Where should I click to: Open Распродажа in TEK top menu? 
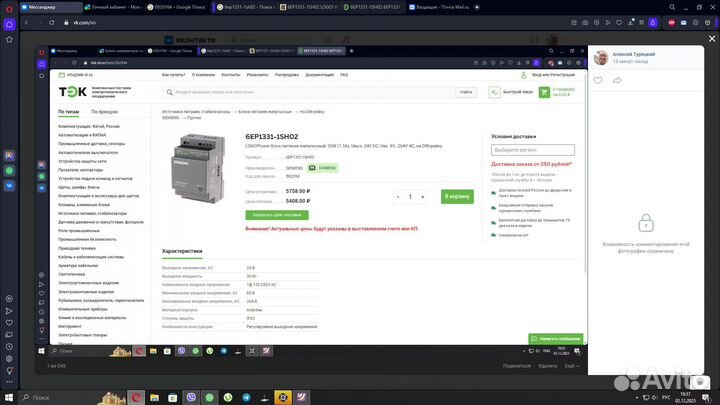(x=287, y=74)
